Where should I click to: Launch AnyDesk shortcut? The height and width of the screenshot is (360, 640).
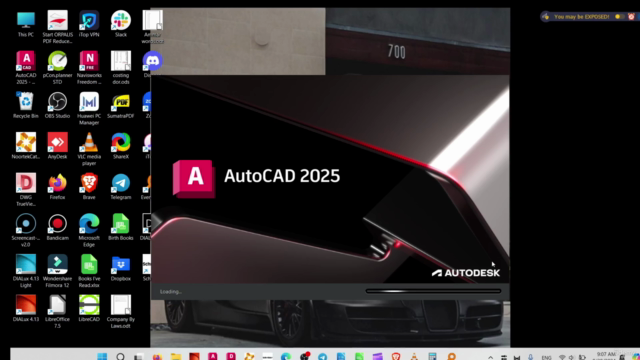click(58, 146)
